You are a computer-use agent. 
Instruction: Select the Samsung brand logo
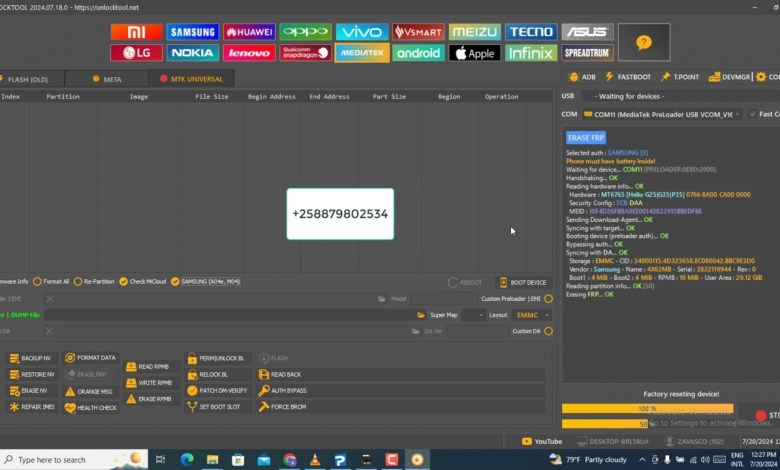[193, 32]
